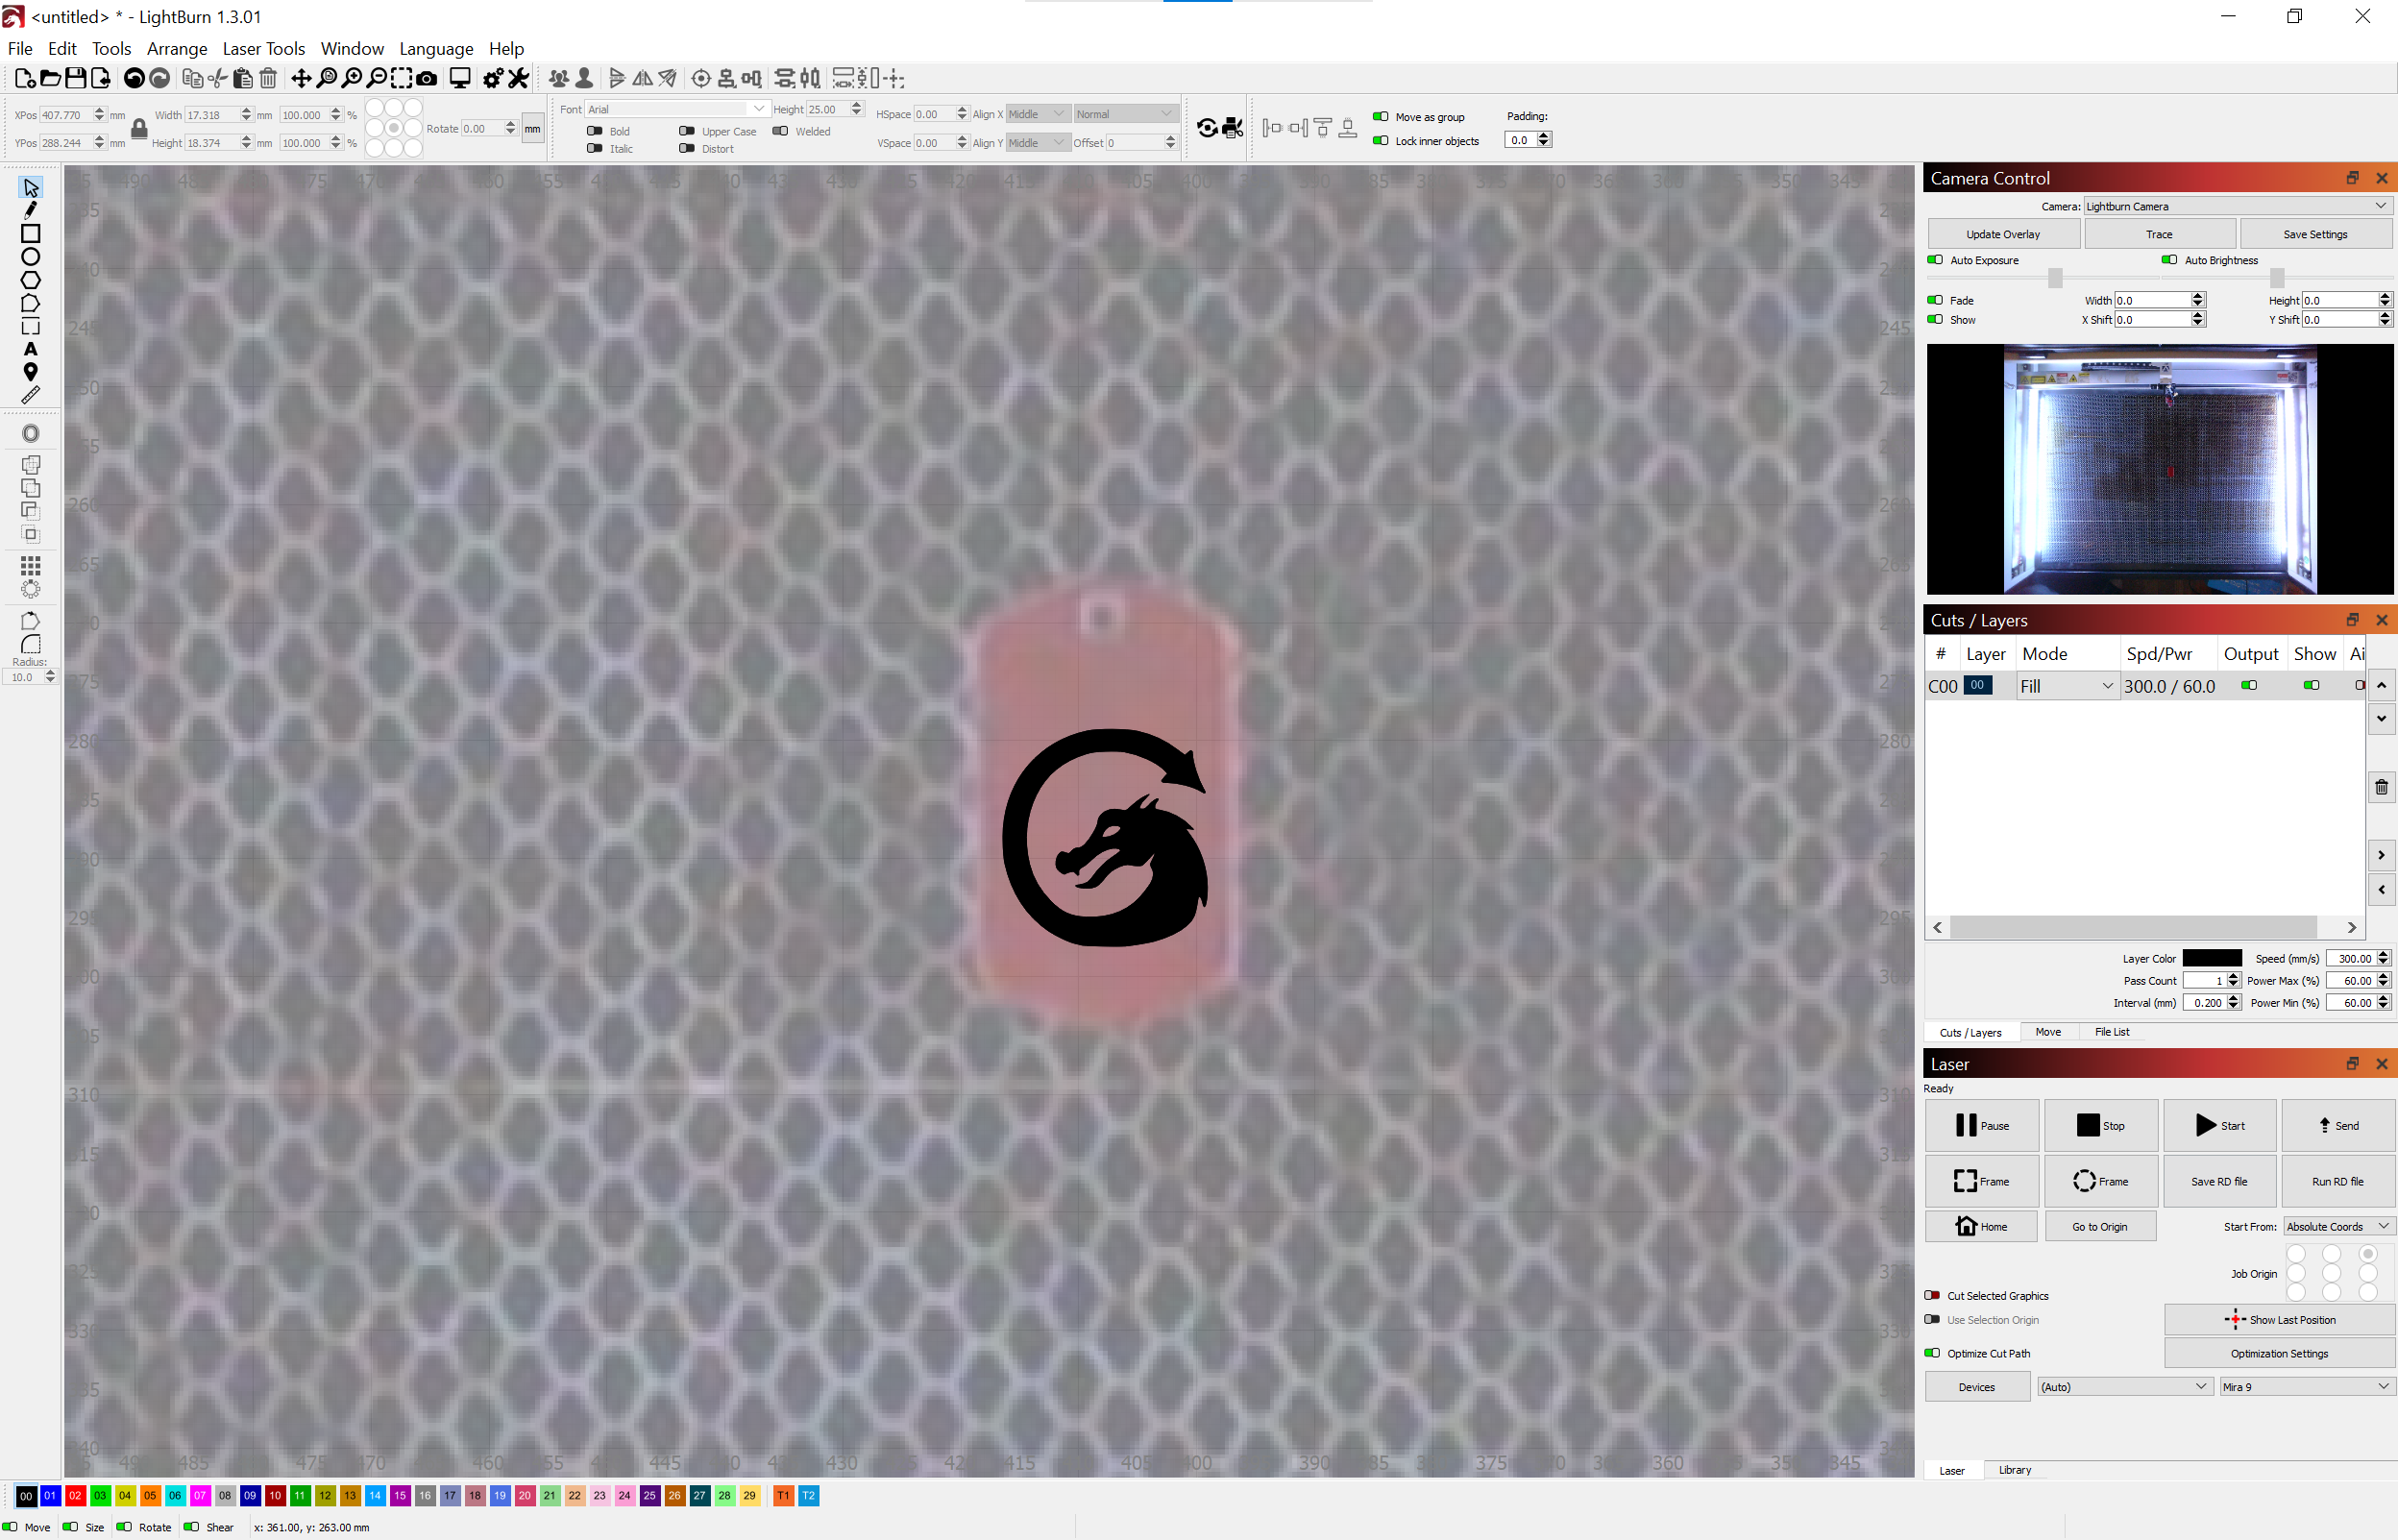Select the Draw Lines pencil tool
Viewport: 2398px width, 1540px height.
point(30,210)
